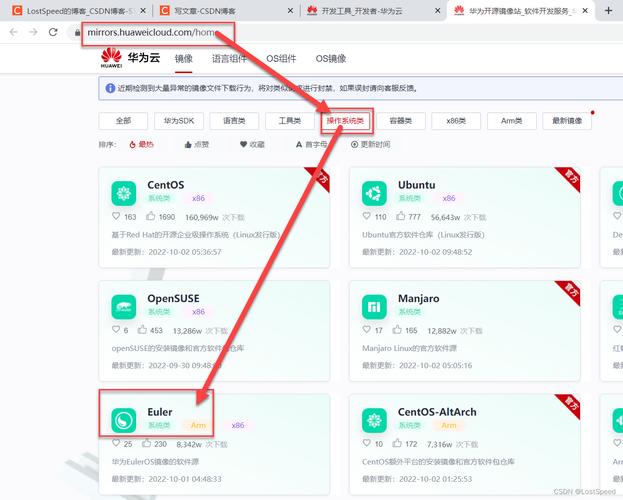Sort mirrors by 点赞
The height and width of the screenshot is (500, 623).
click(197, 144)
